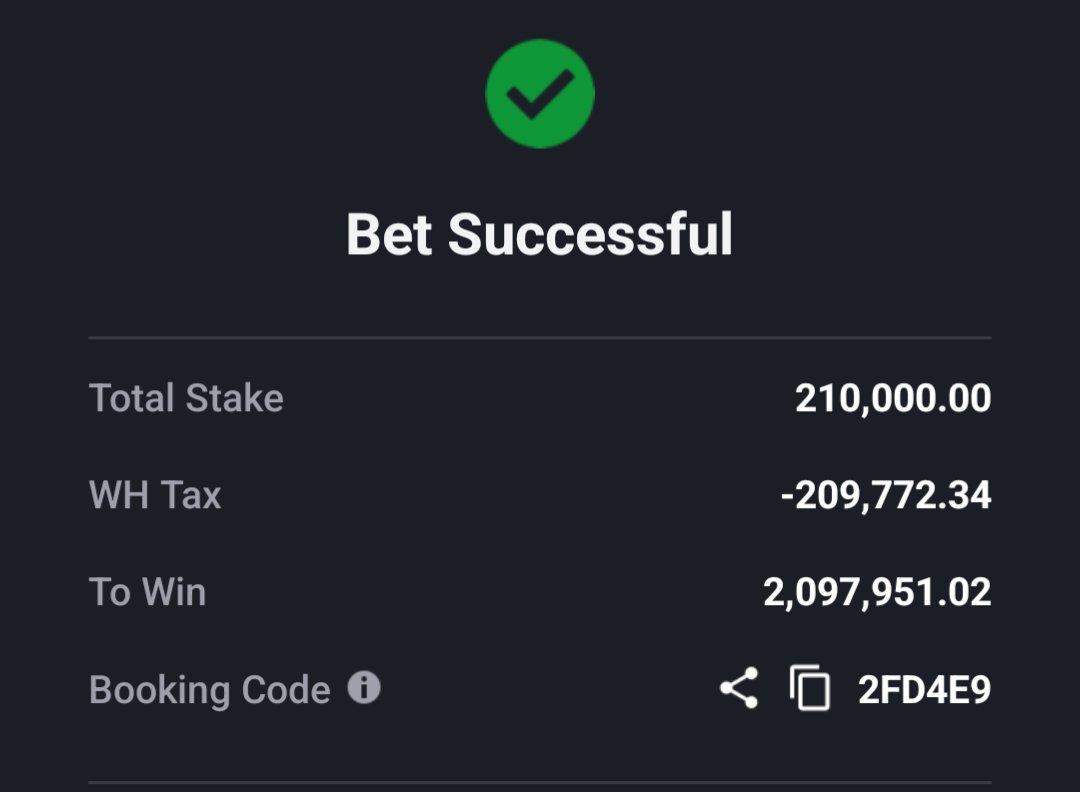Select the booking code 2FD4E9 text

924,689
